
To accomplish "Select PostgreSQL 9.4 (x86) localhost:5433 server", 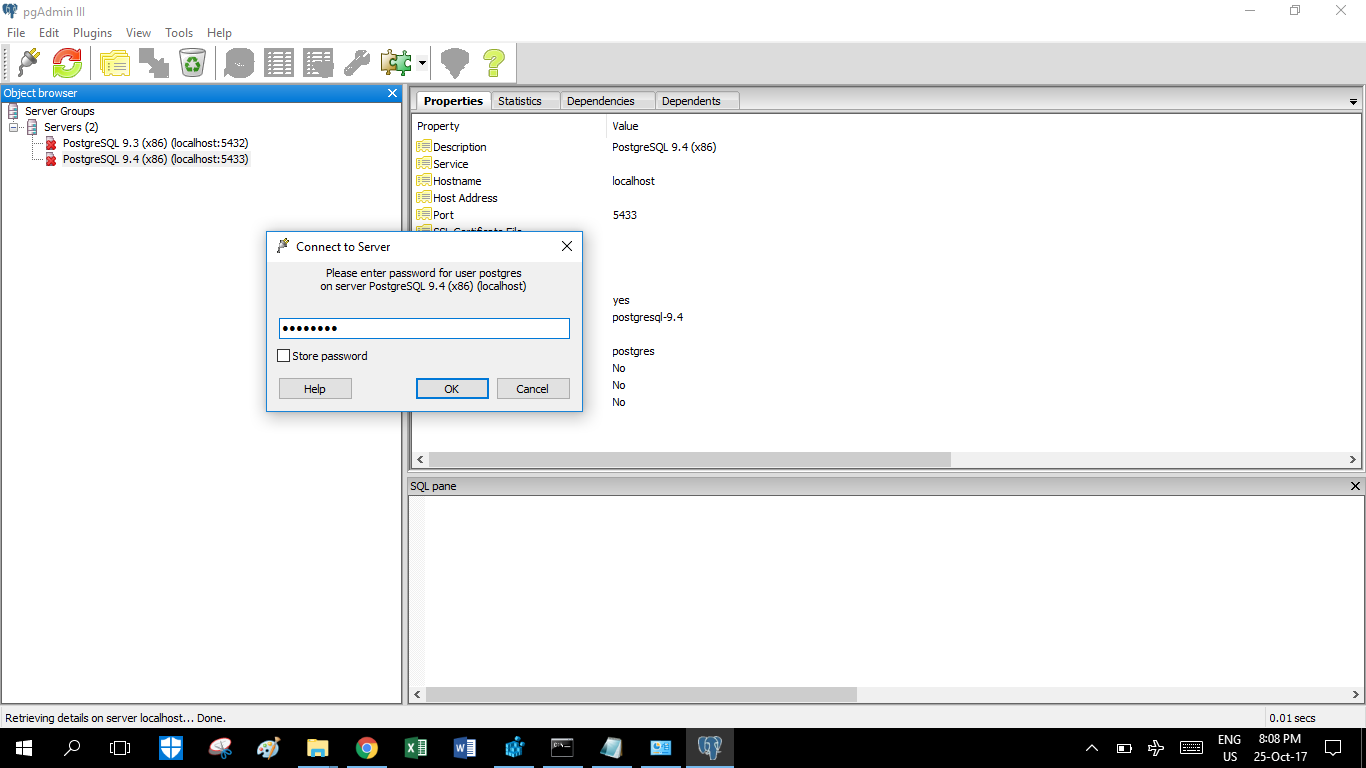I will [x=155, y=159].
